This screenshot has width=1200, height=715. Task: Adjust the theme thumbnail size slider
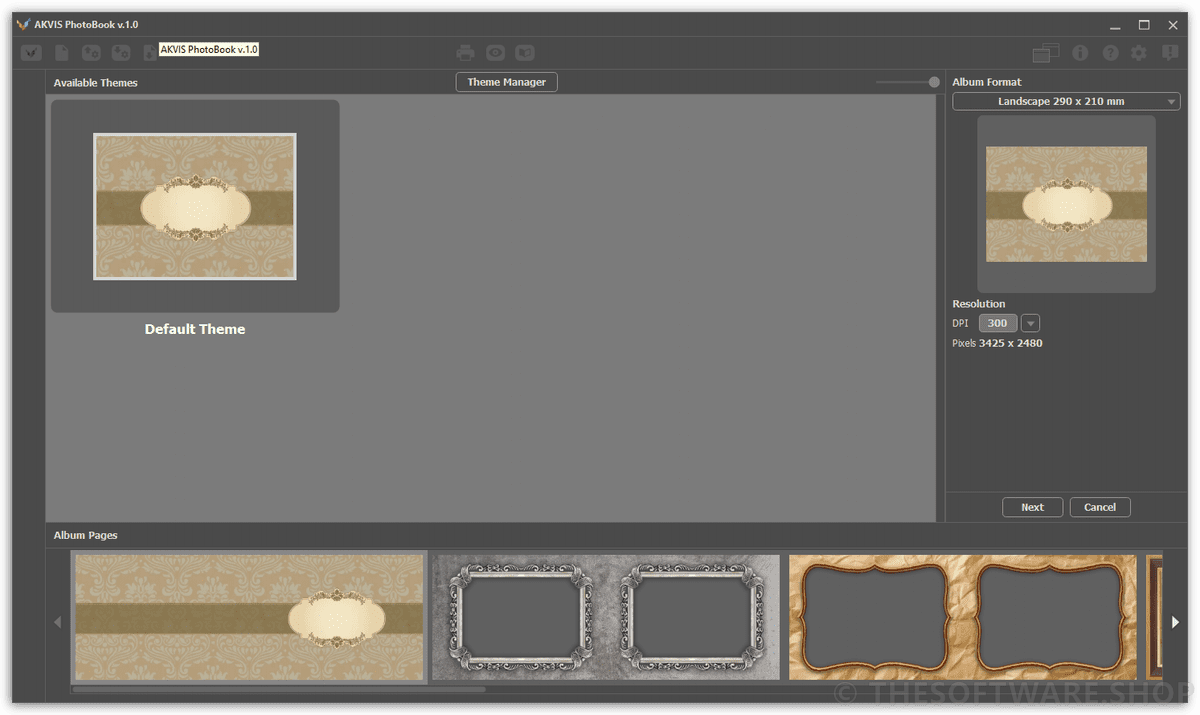(907, 82)
